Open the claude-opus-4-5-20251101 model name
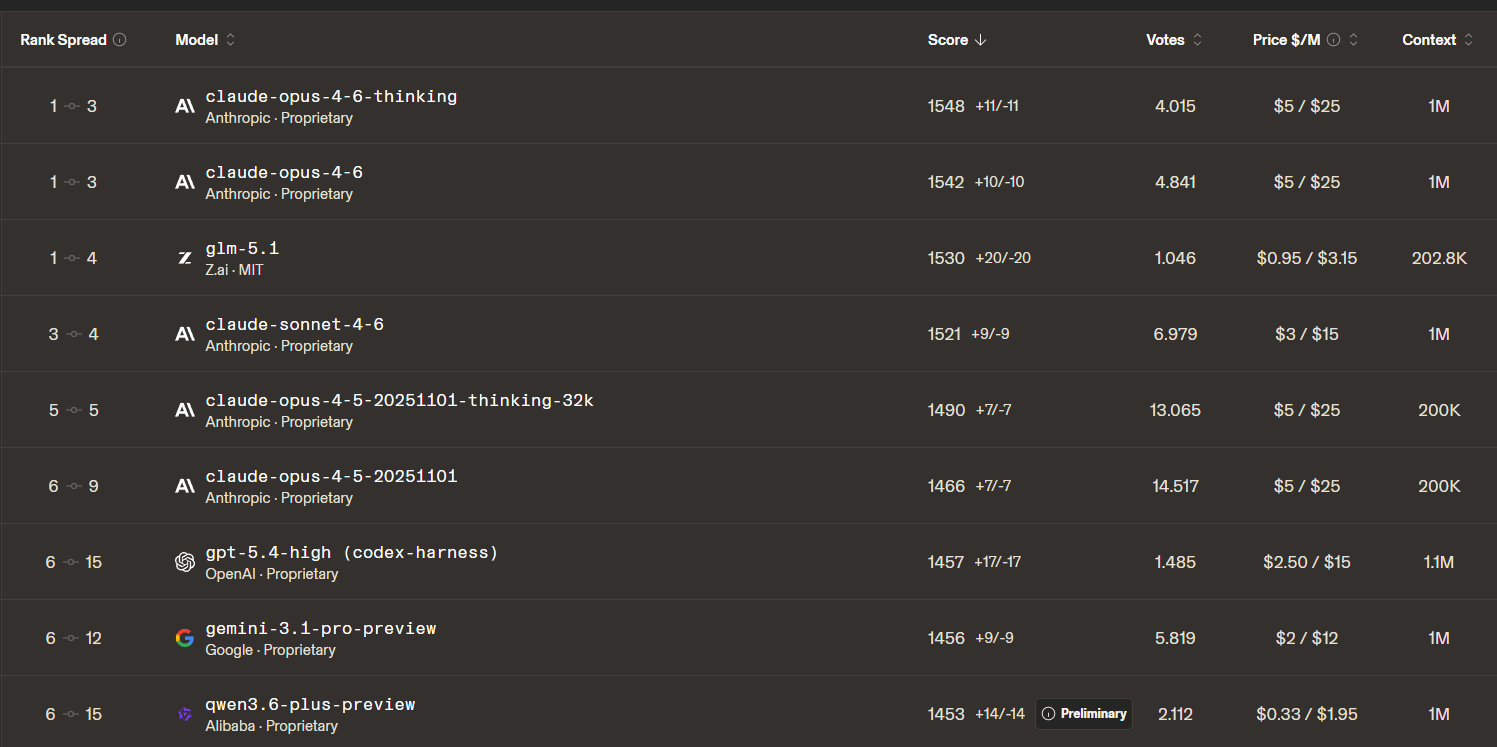1497x747 pixels. [x=331, y=477]
